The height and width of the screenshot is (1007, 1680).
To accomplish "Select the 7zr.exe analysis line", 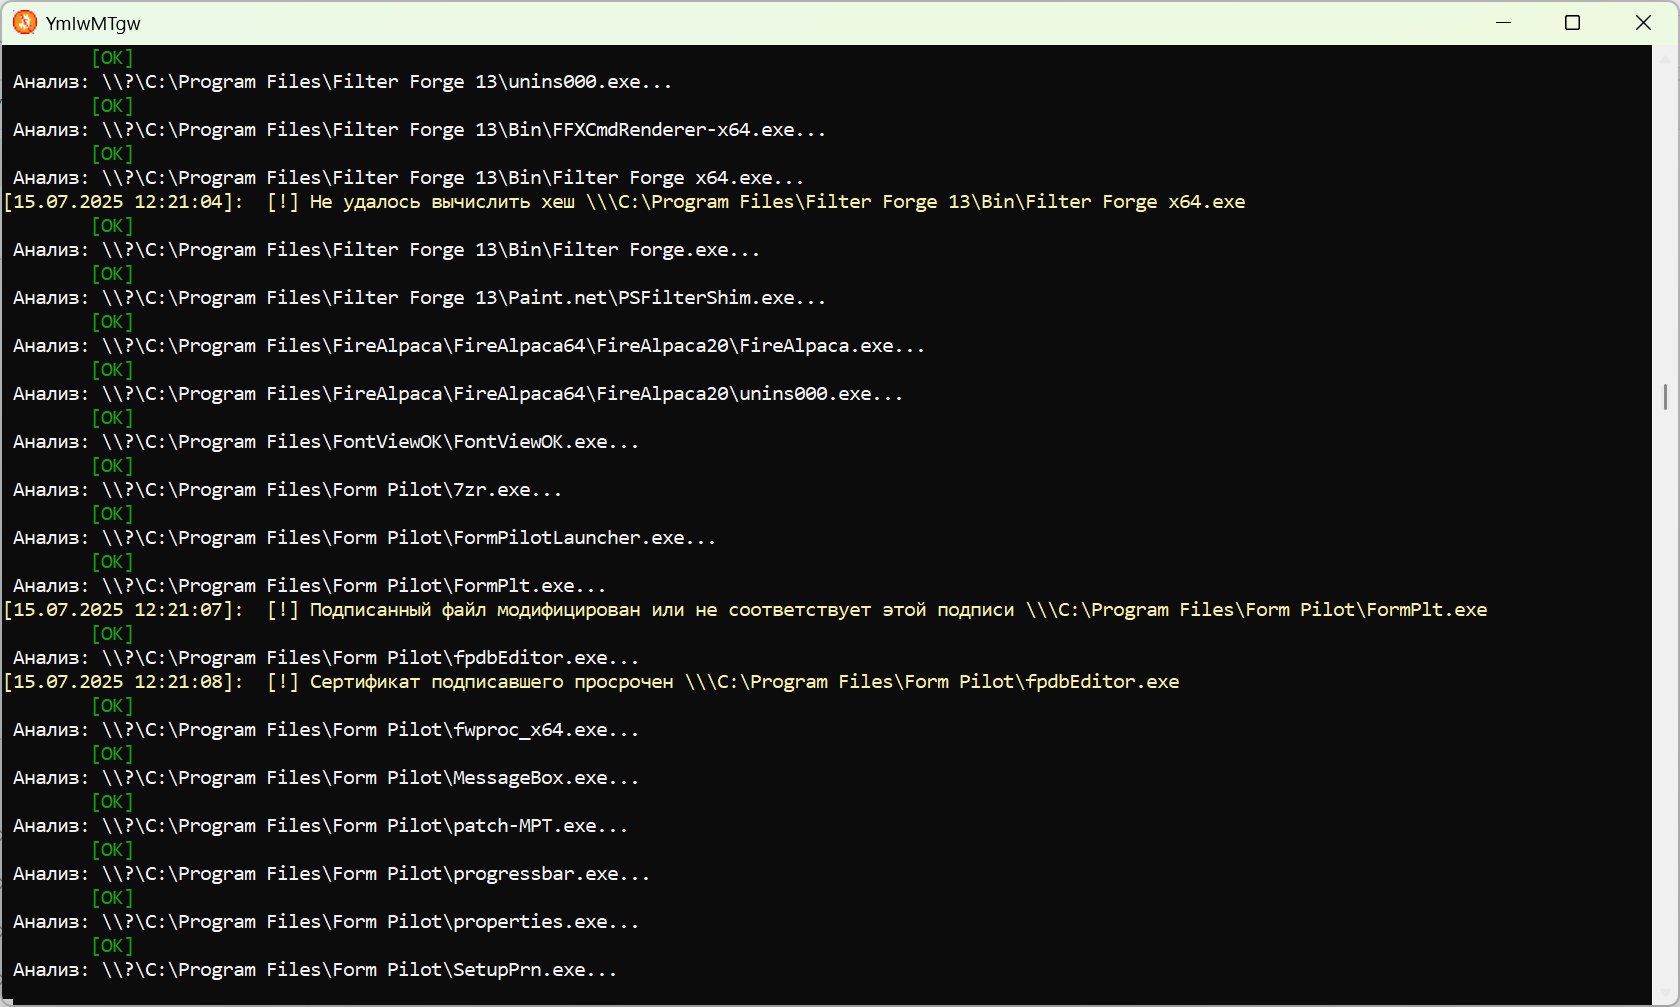I will pyautogui.click(x=287, y=490).
